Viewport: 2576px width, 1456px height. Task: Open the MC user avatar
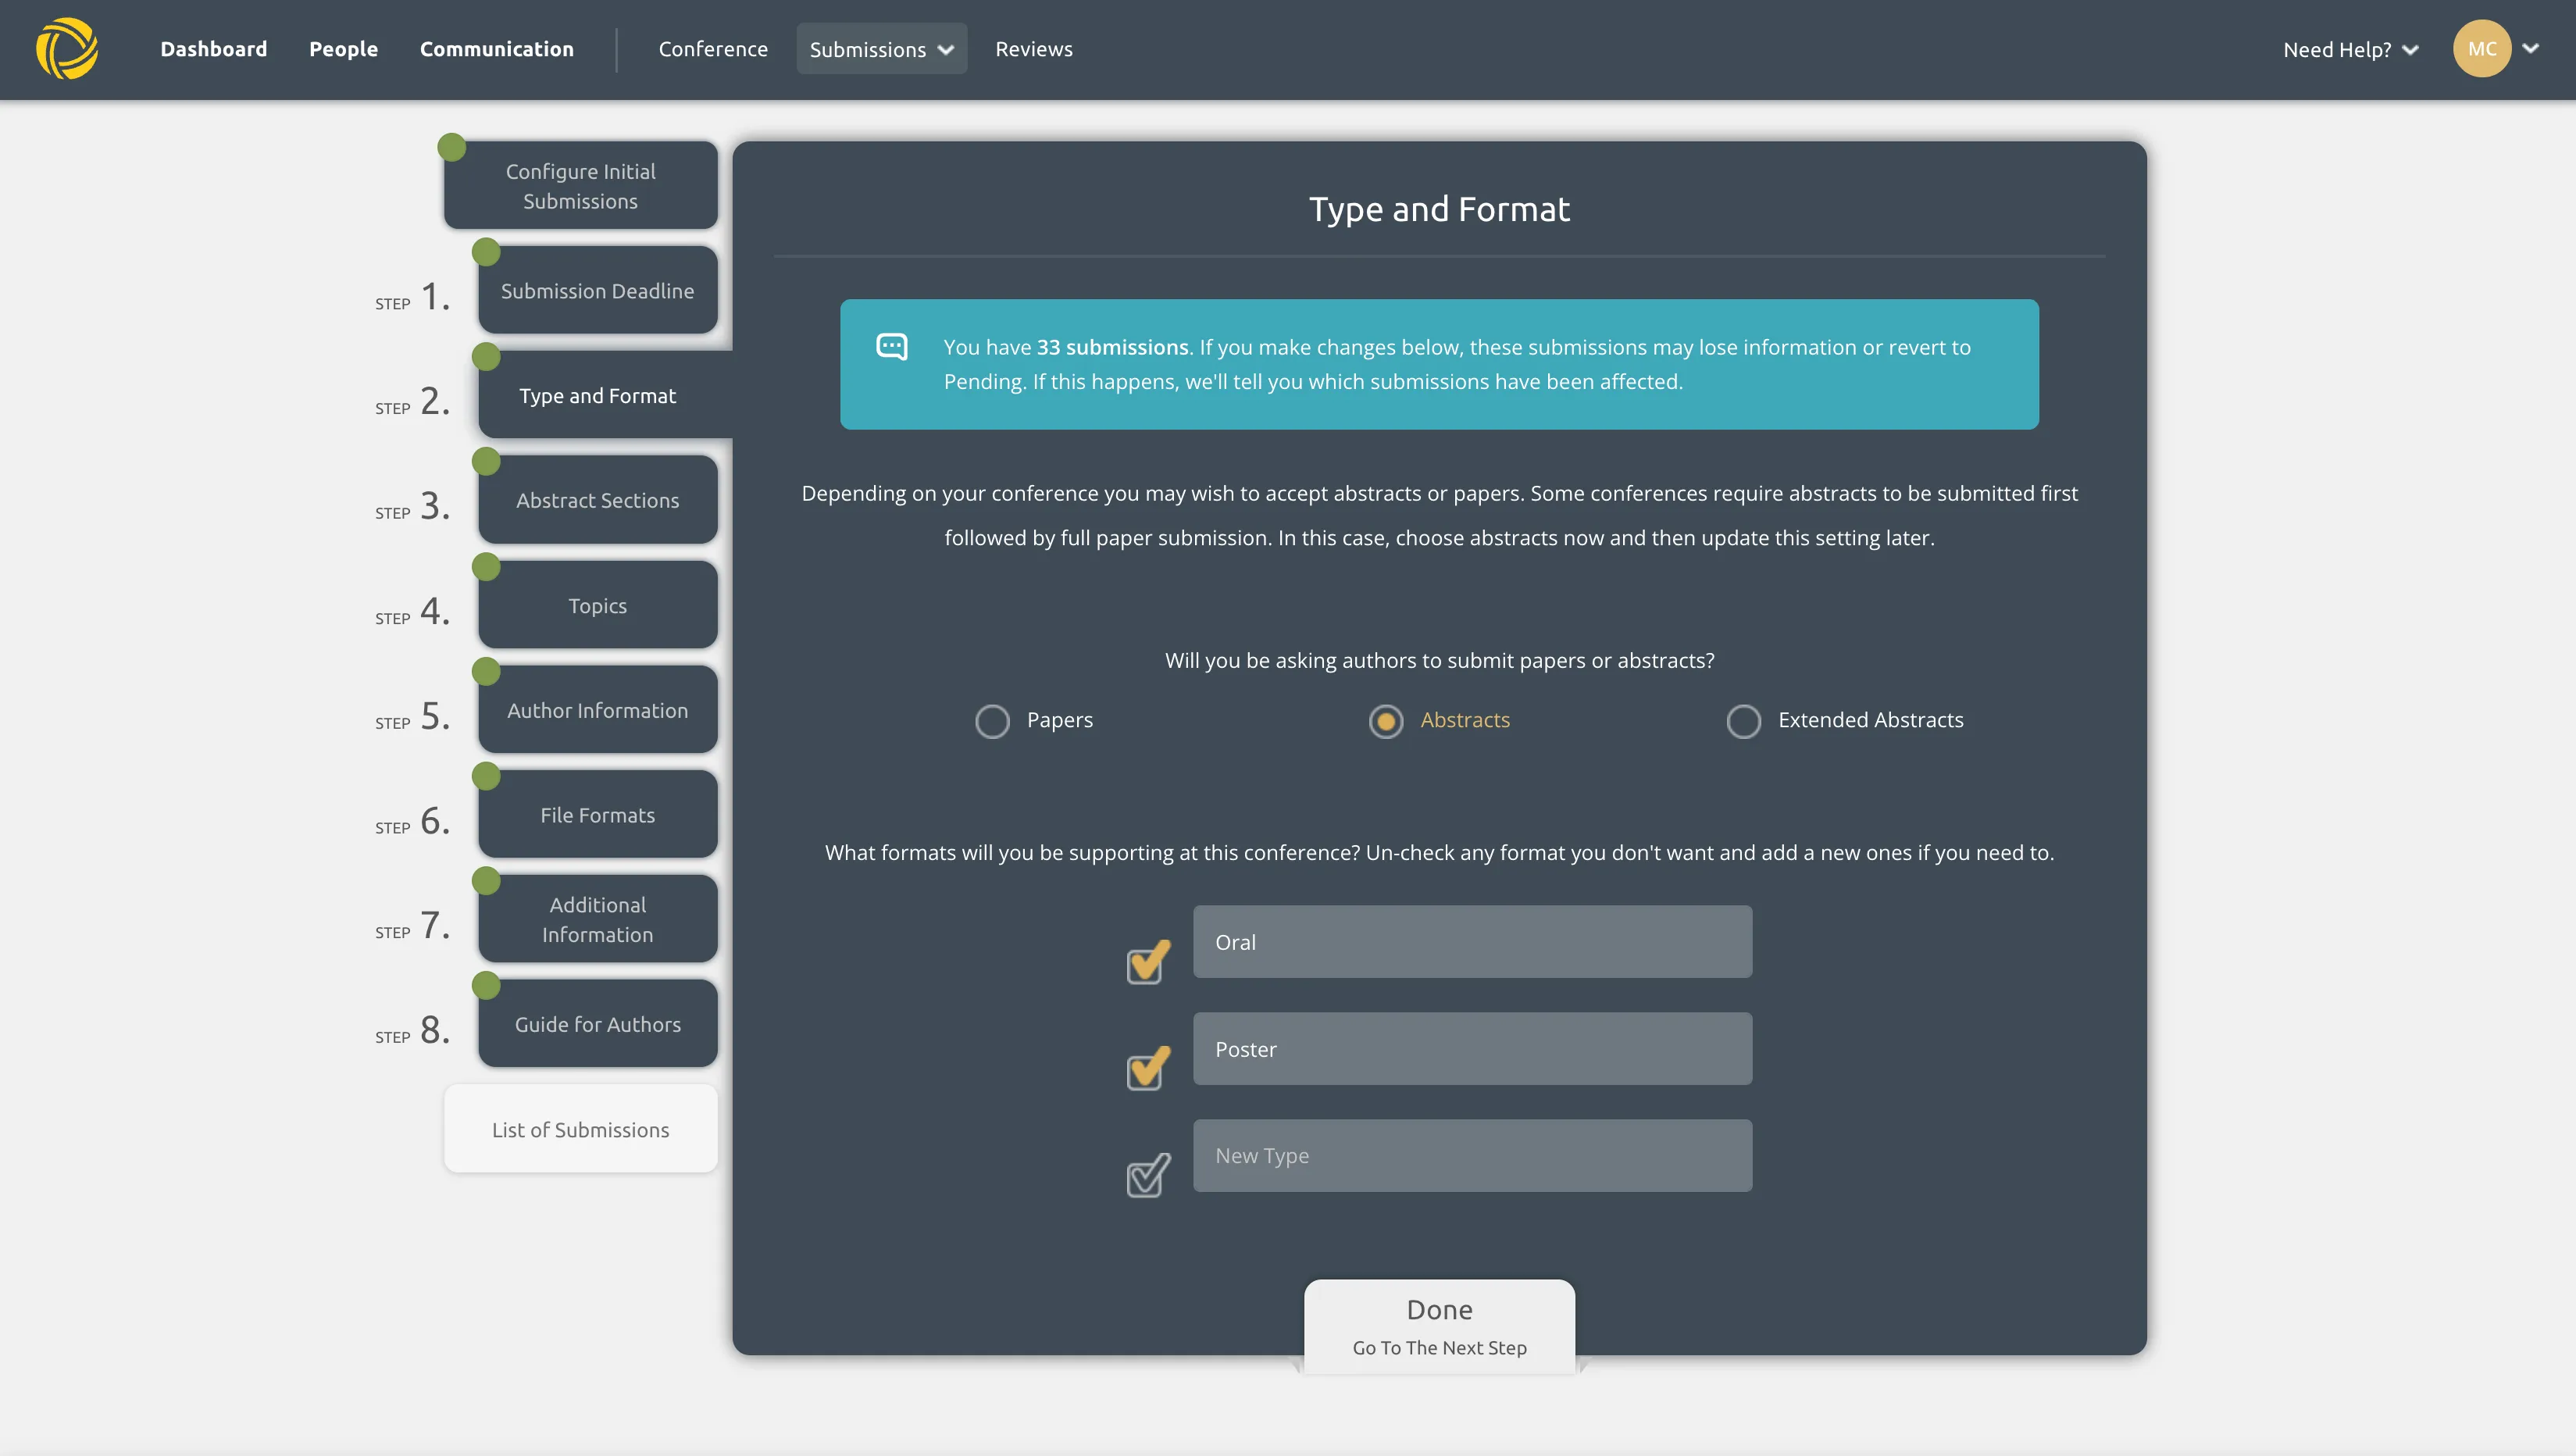tap(2481, 49)
